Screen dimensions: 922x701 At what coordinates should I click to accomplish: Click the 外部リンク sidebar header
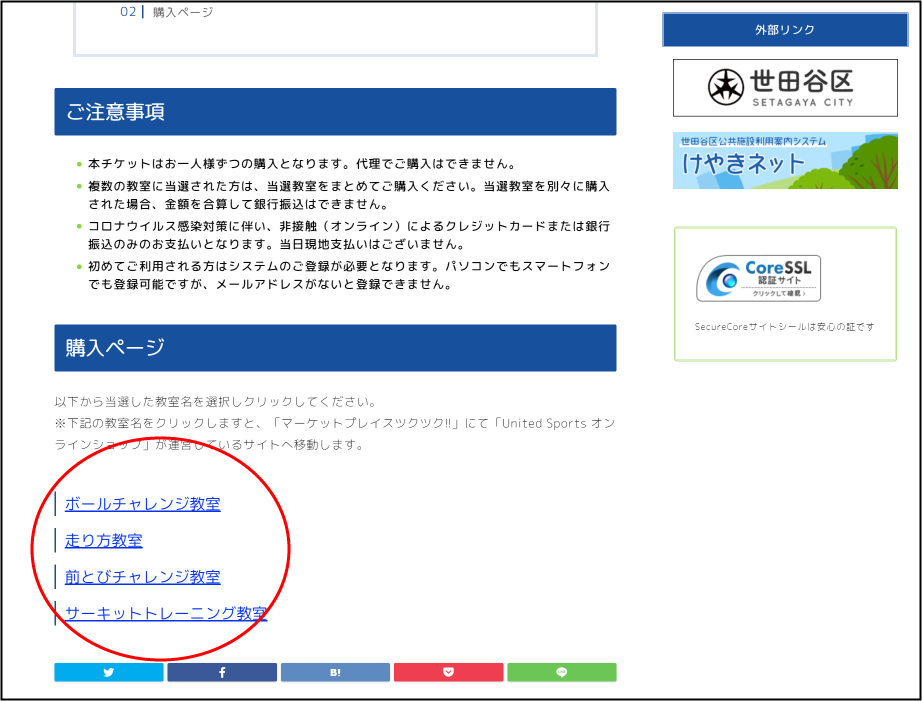click(785, 29)
